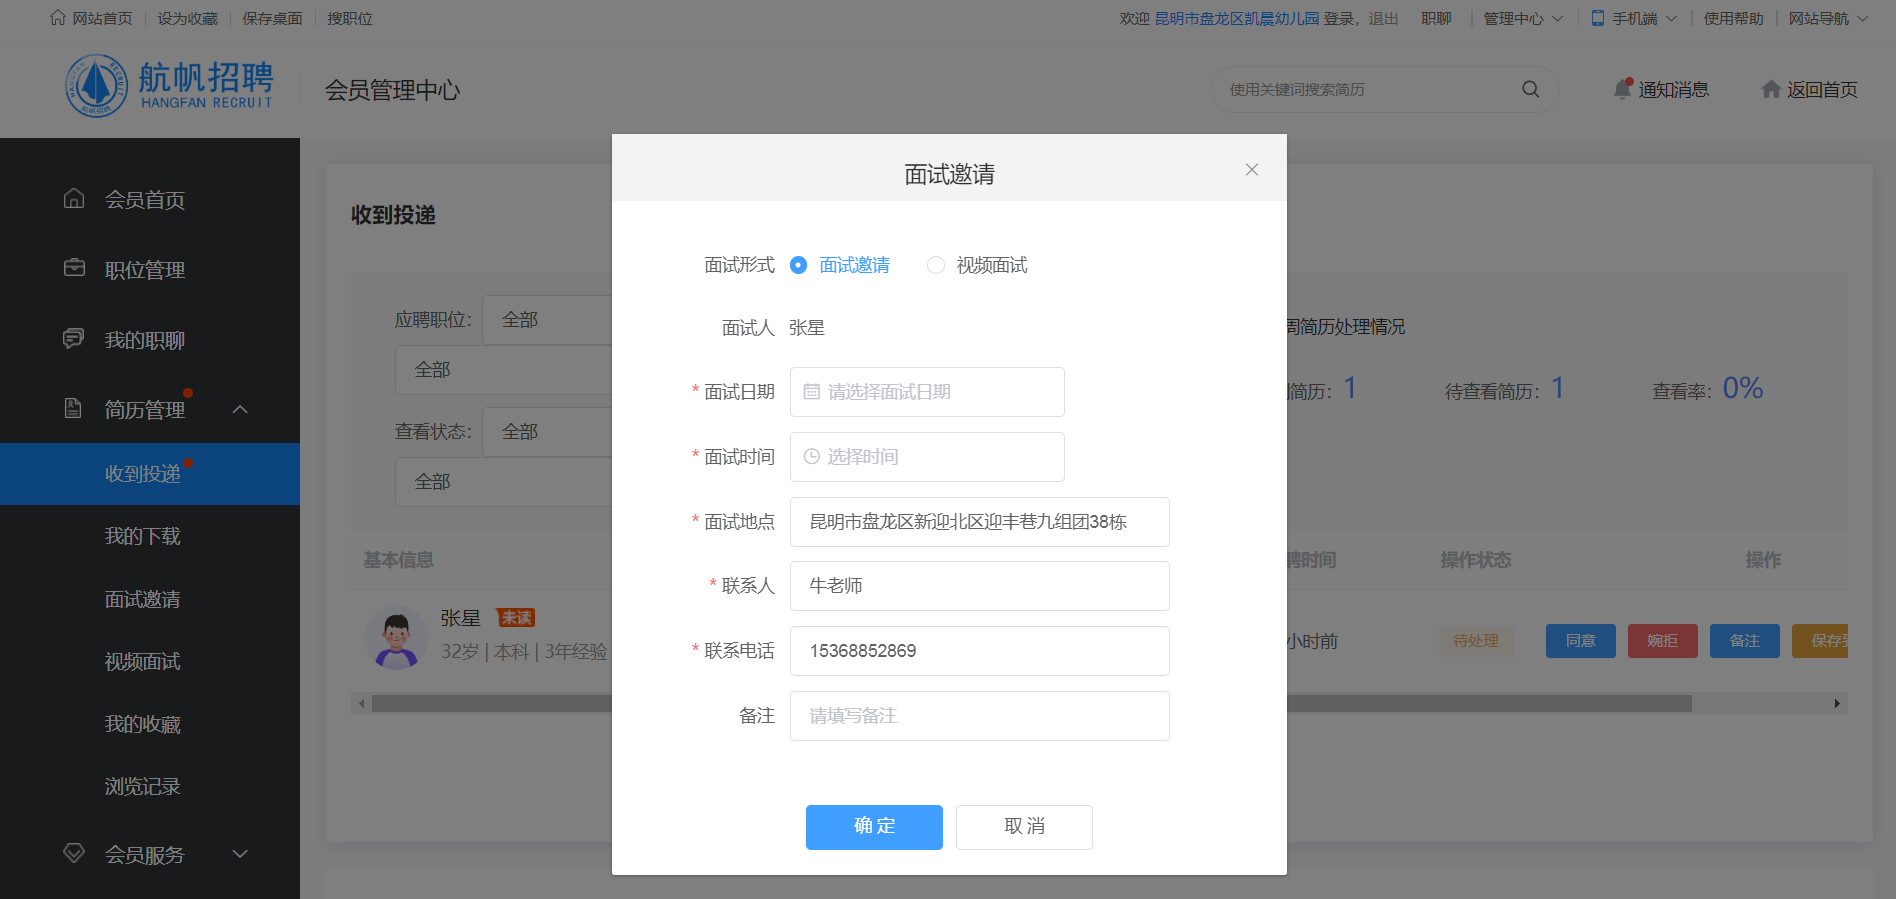Open the 面试时间 time picker
This screenshot has width=1896, height=899.
(x=926, y=457)
